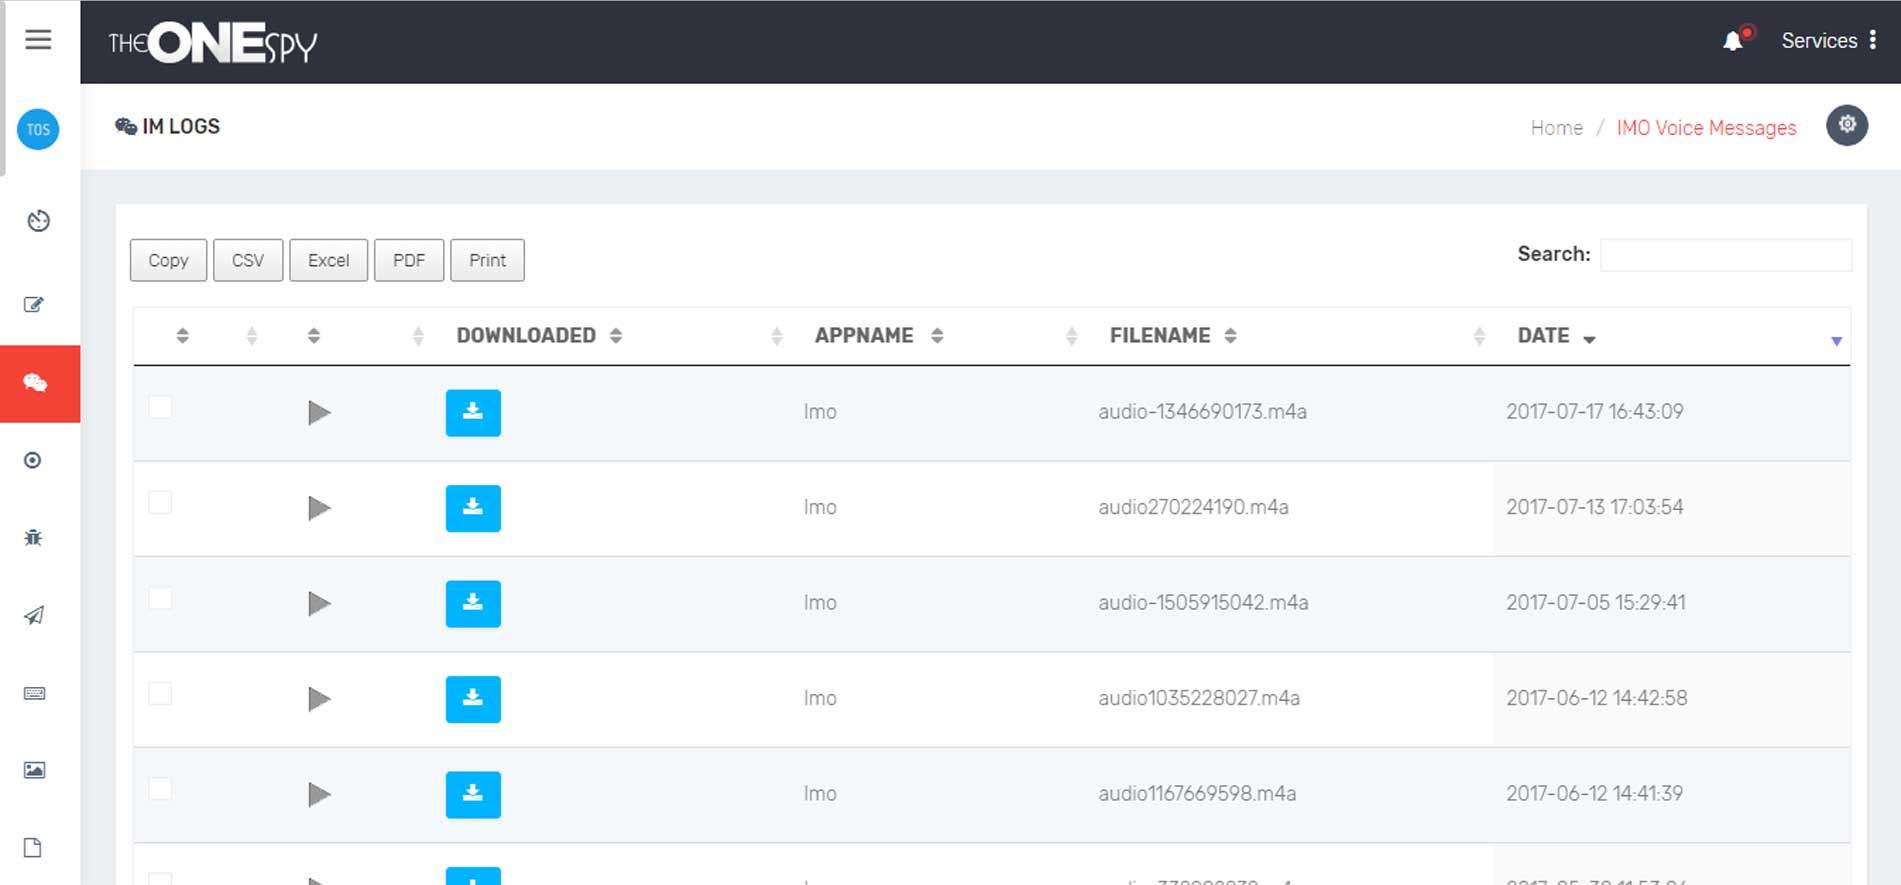Open the paper plane sidebar icon

point(34,615)
